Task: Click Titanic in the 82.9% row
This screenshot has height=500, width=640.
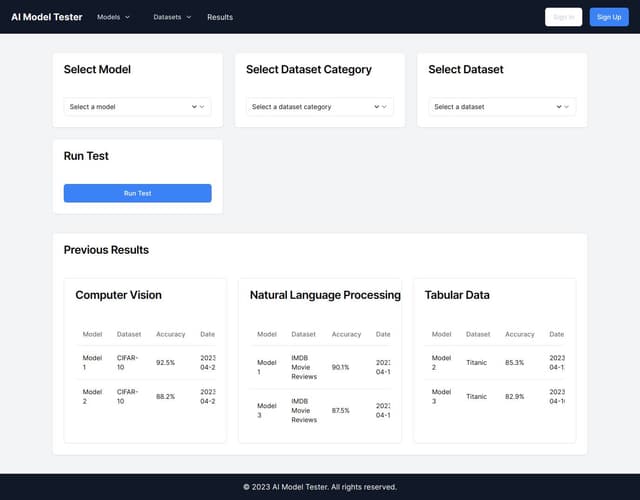Action: tap(476, 396)
